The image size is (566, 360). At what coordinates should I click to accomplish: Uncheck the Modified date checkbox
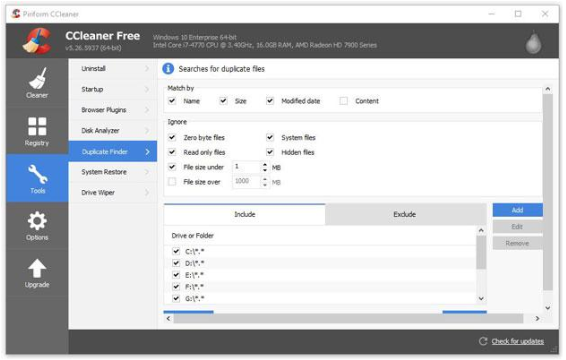pyautogui.click(x=270, y=101)
